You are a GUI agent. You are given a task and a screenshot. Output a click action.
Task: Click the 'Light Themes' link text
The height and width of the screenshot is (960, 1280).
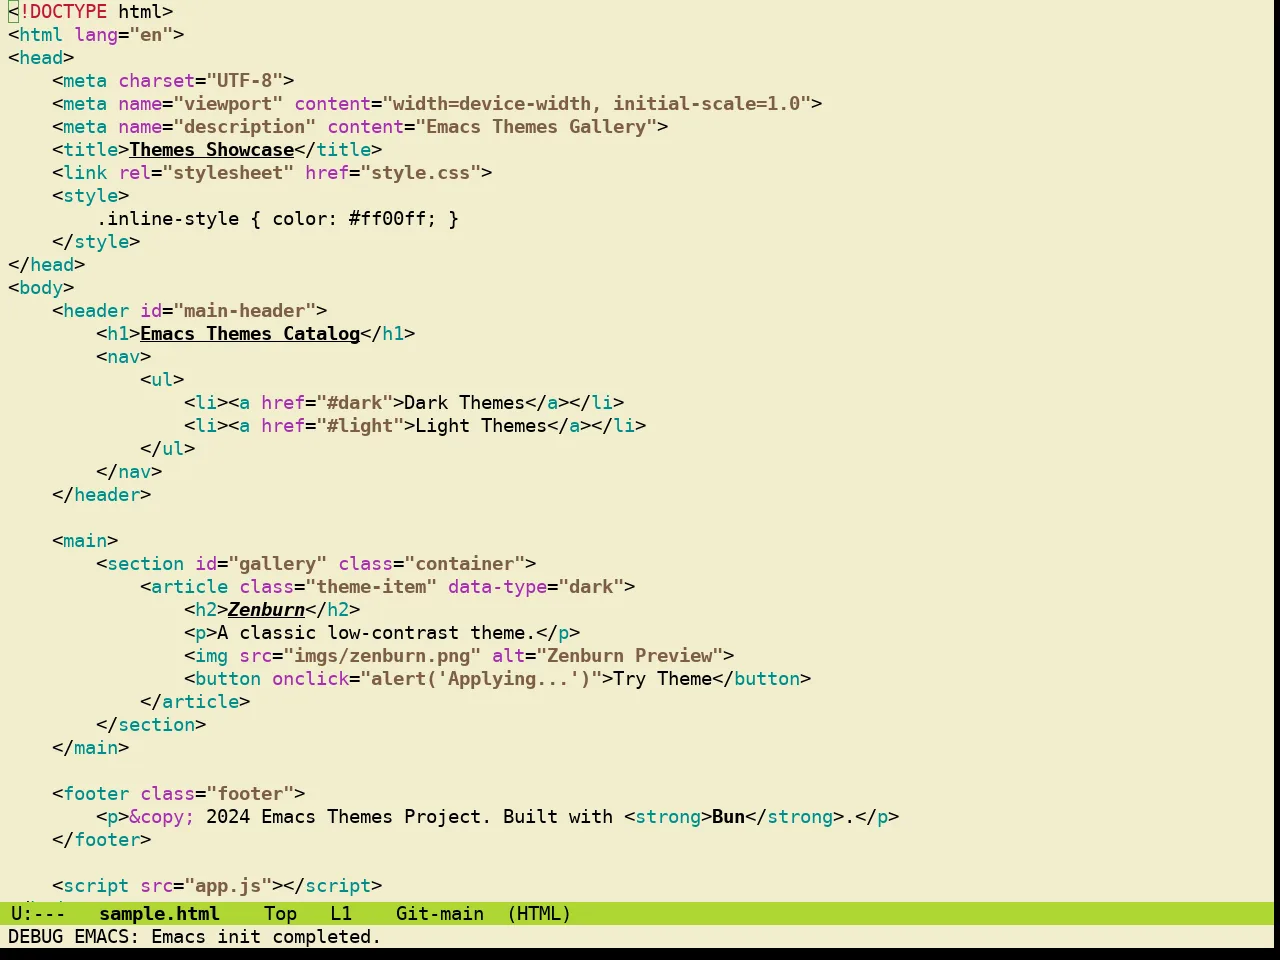pos(481,426)
